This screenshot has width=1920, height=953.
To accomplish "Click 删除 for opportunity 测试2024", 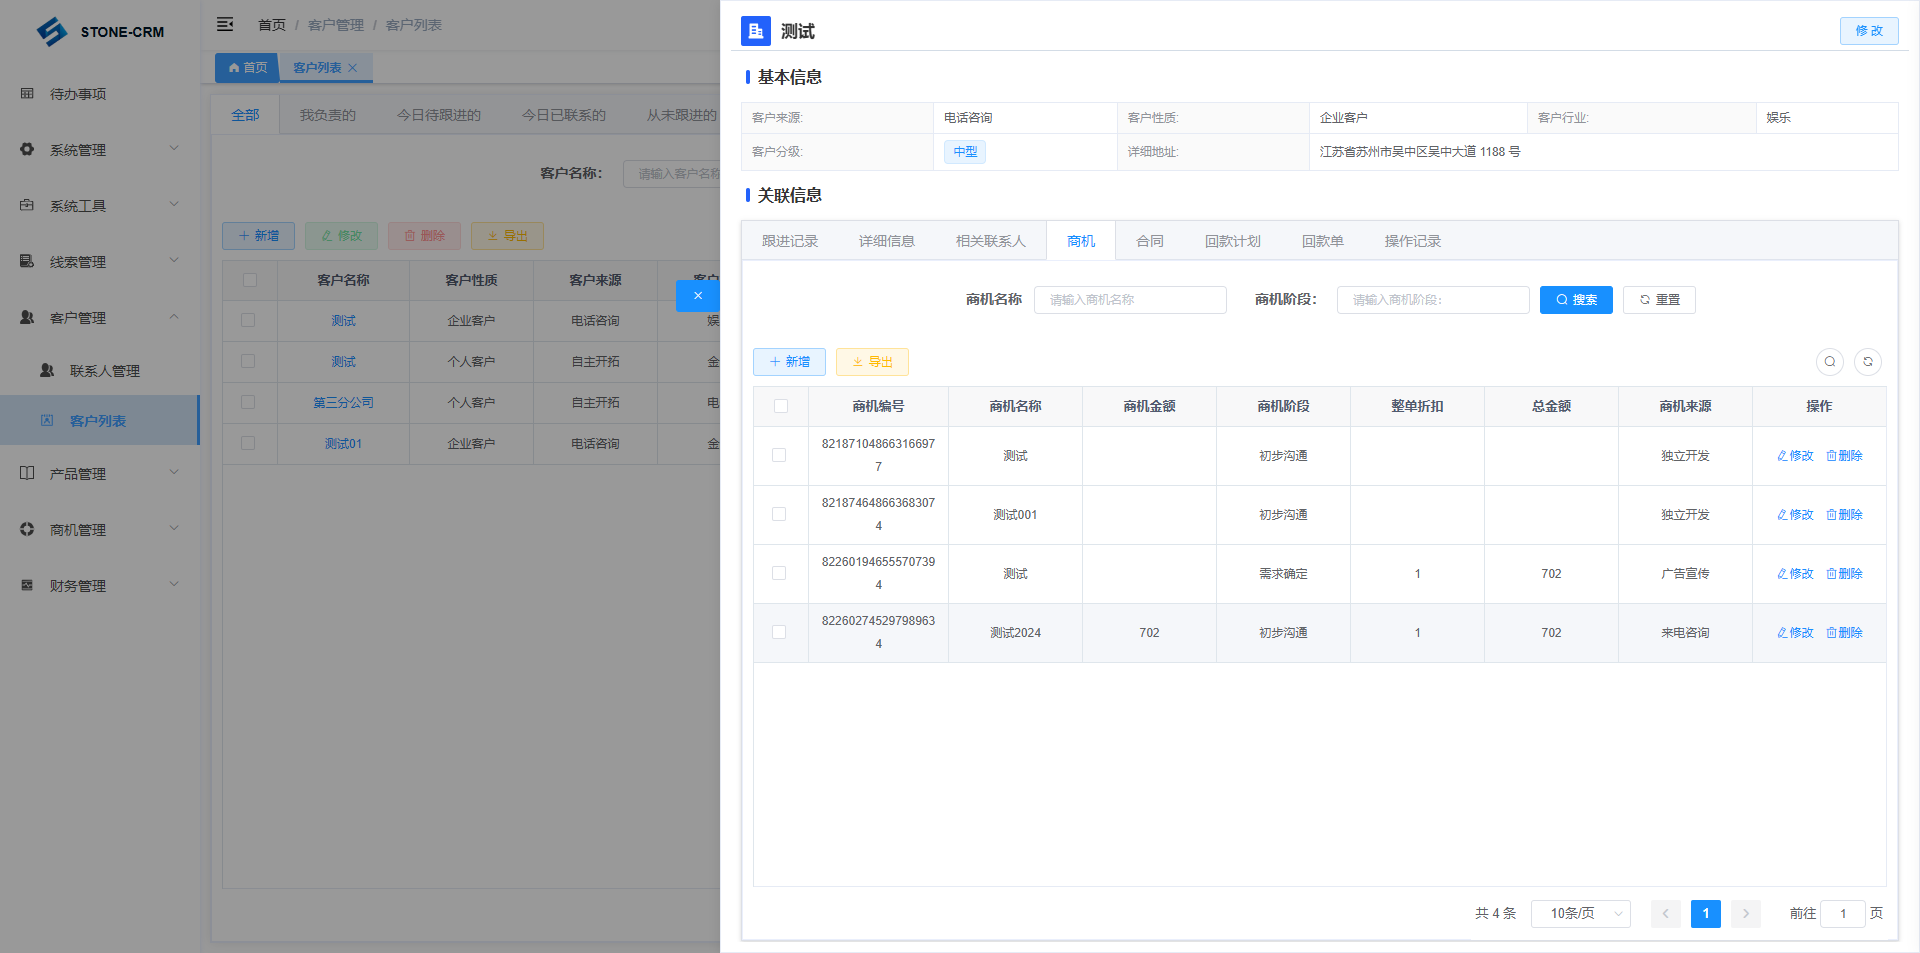I will click(x=1844, y=632).
